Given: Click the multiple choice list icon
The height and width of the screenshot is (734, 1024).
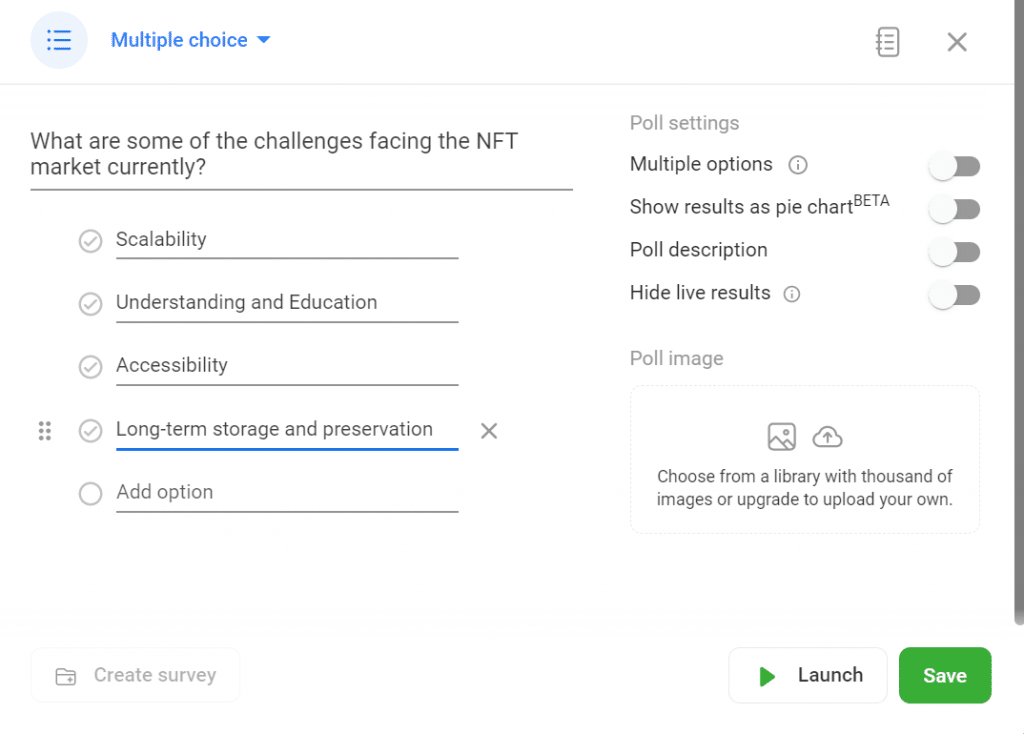Looking at the screenshot, I should coord(59,41).
